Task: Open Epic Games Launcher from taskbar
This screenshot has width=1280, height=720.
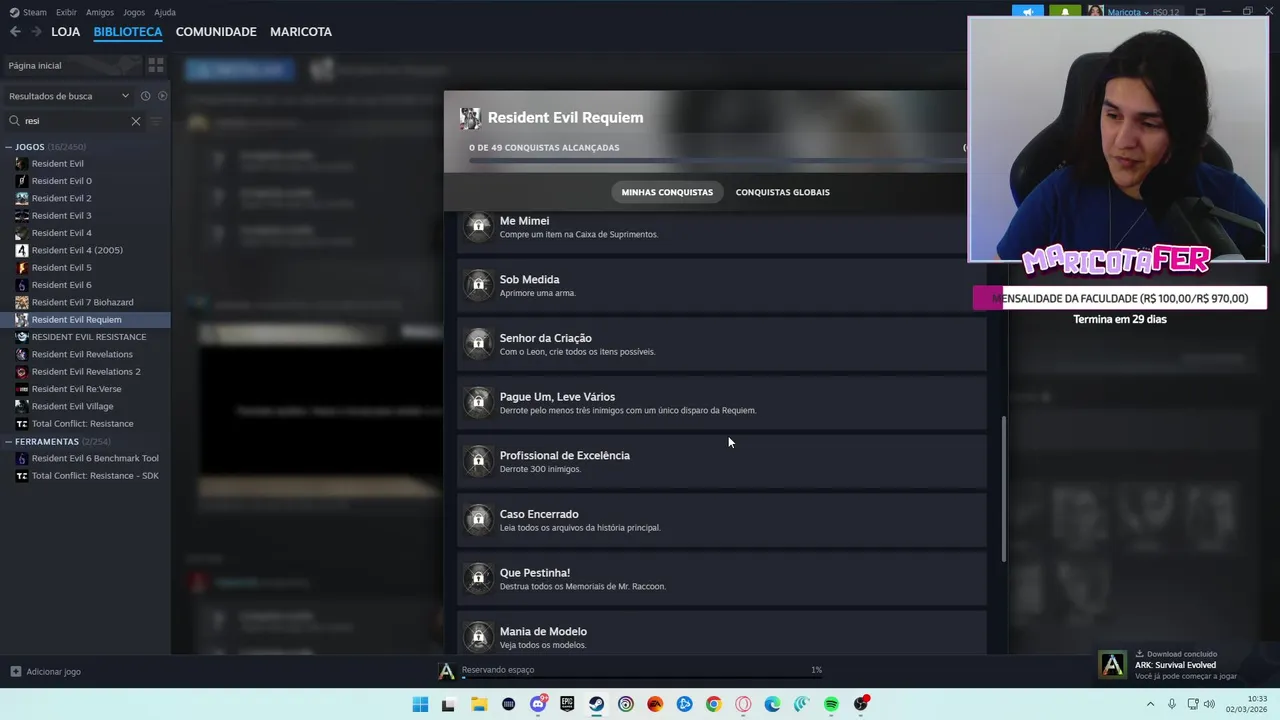Action: click(x=567, y=705)
